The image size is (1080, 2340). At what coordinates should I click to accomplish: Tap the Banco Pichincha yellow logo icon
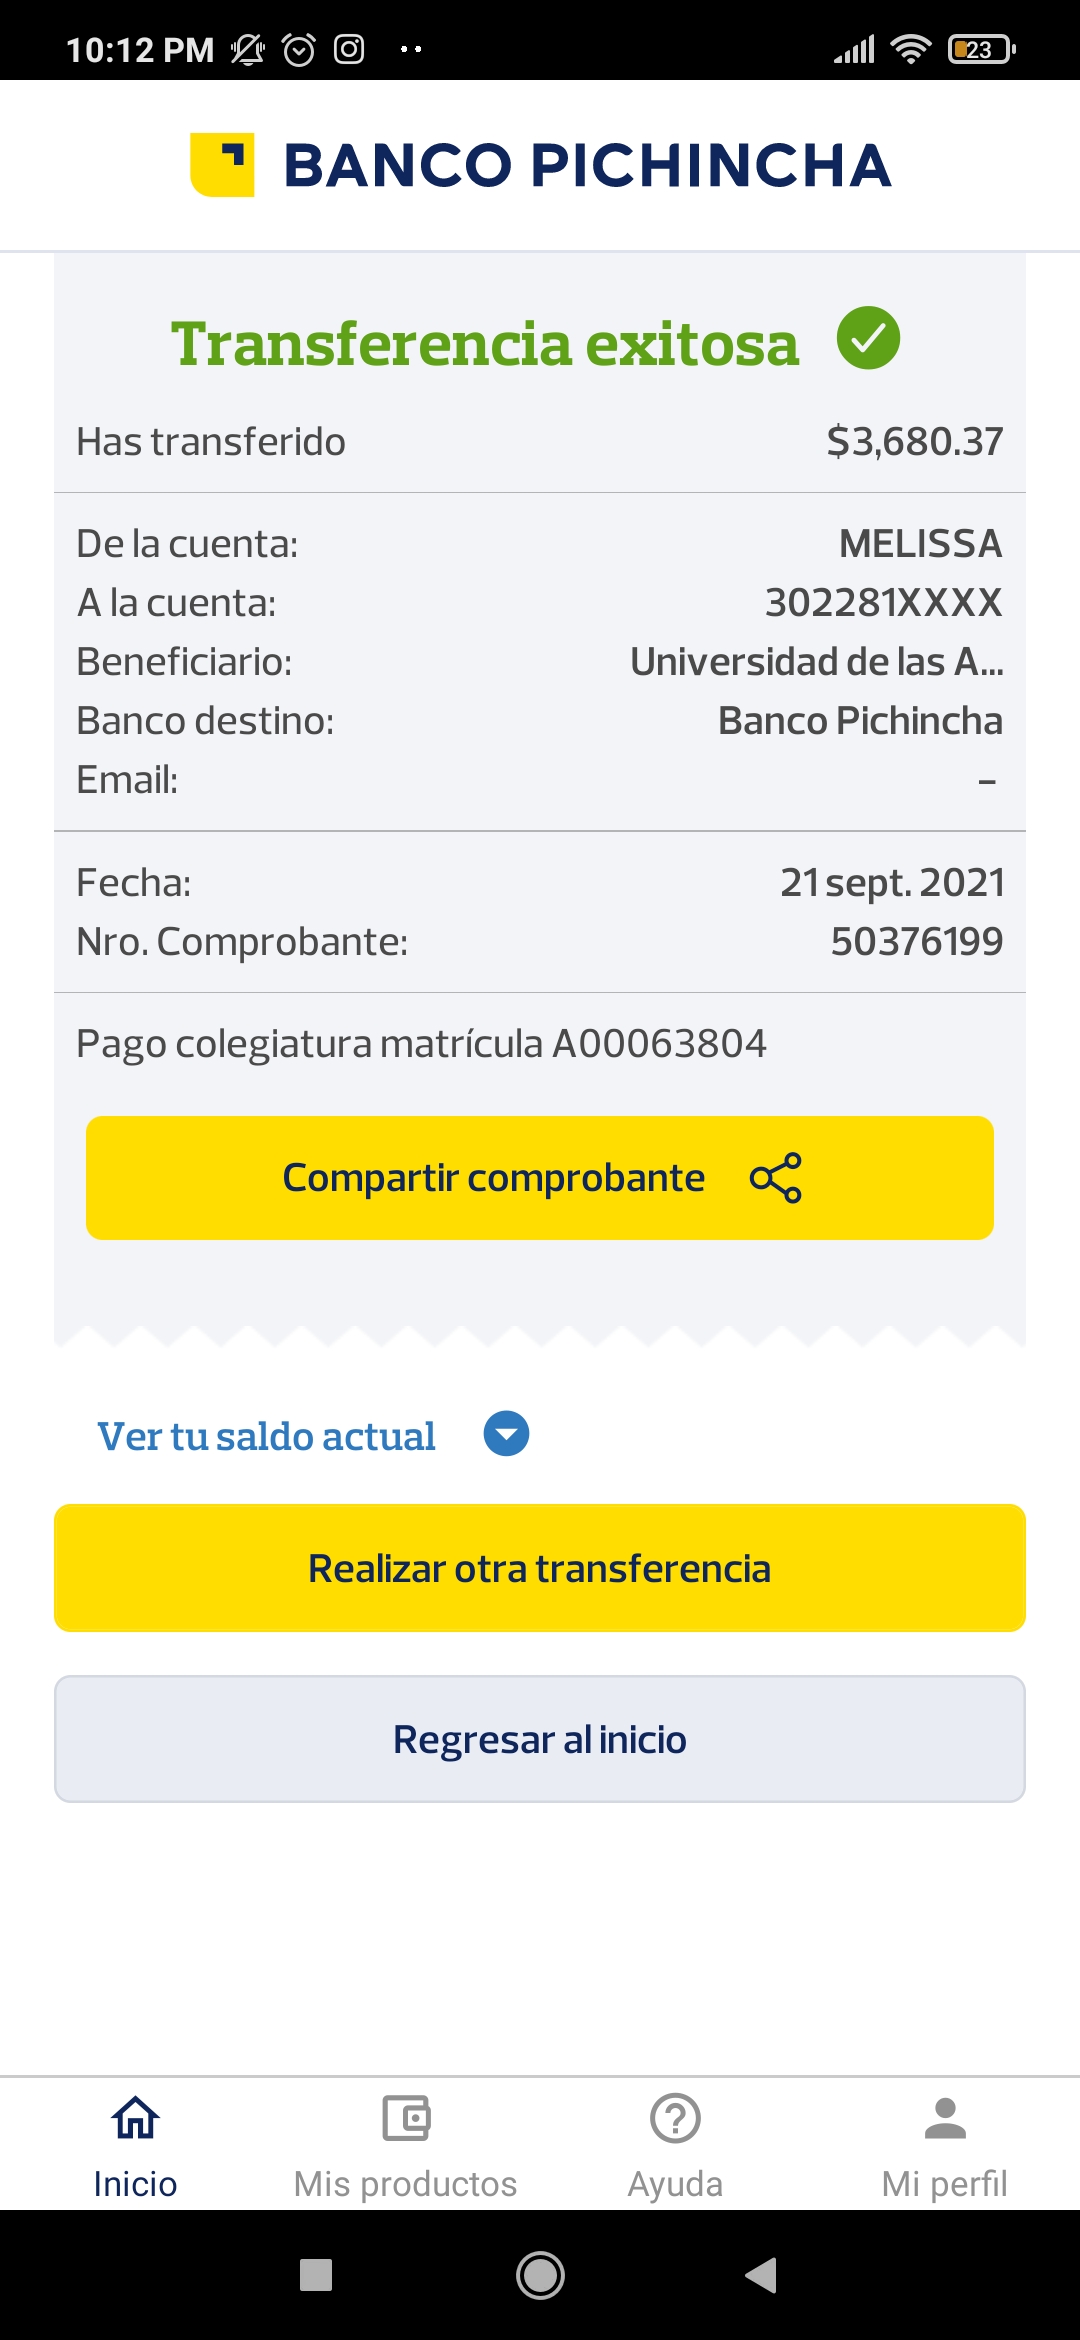pos(222,165)
